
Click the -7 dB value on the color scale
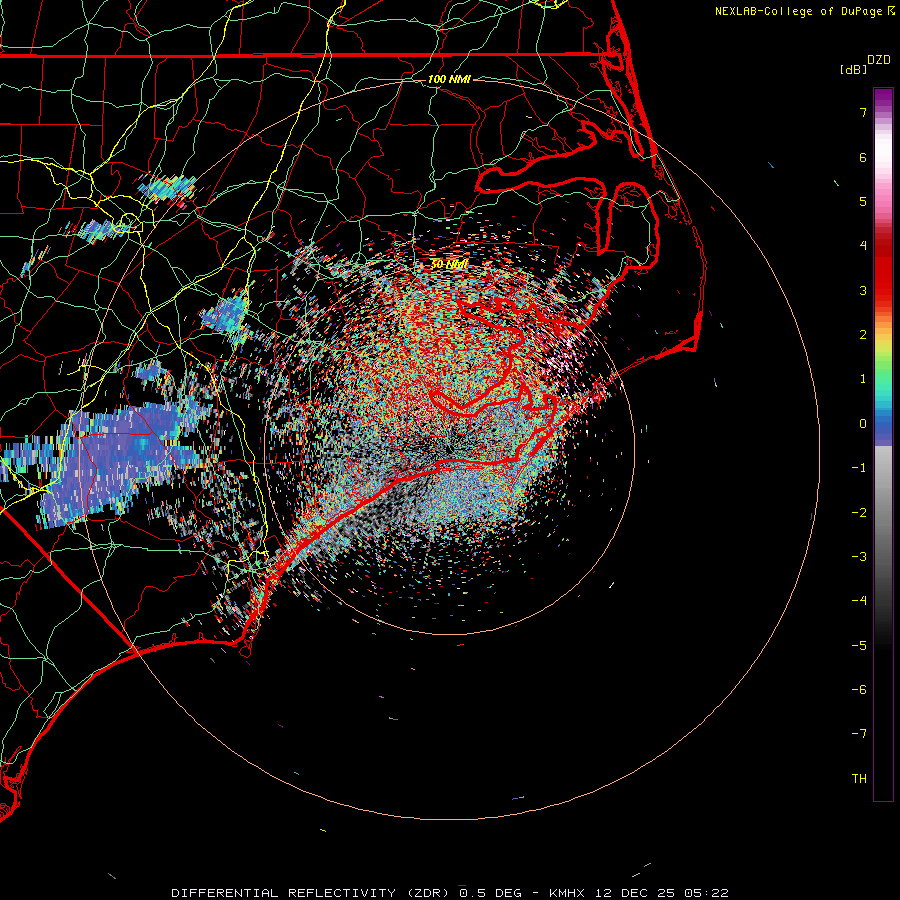(859, 734)
